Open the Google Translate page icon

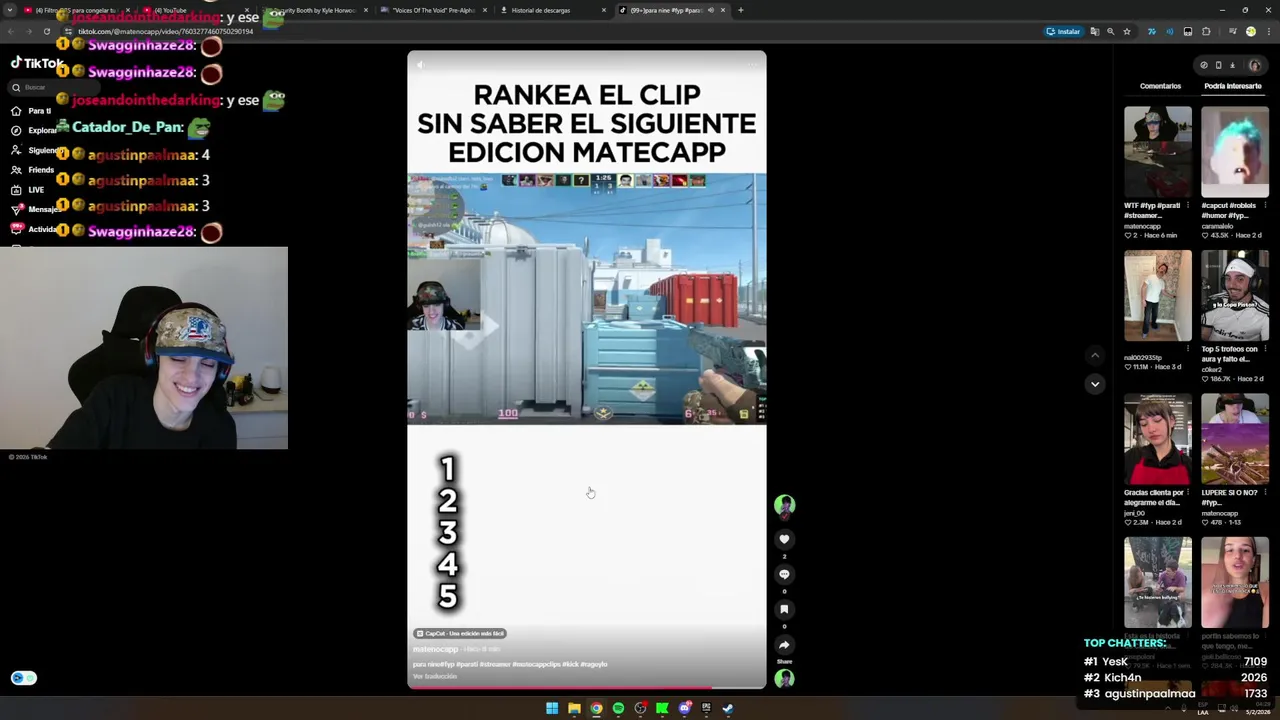(x=1094, y=31)
